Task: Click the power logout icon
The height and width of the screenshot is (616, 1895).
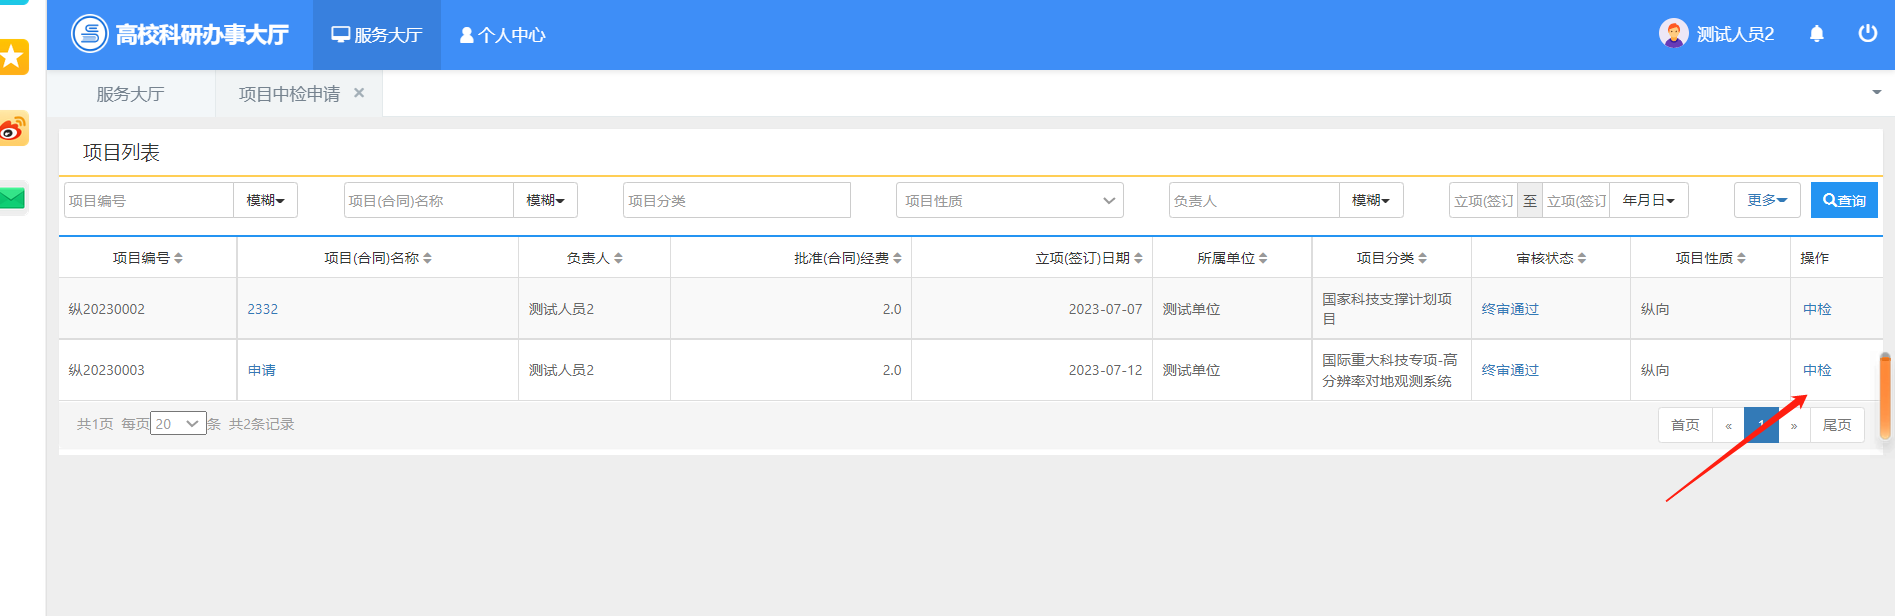Action: [x=1867, y=33]
